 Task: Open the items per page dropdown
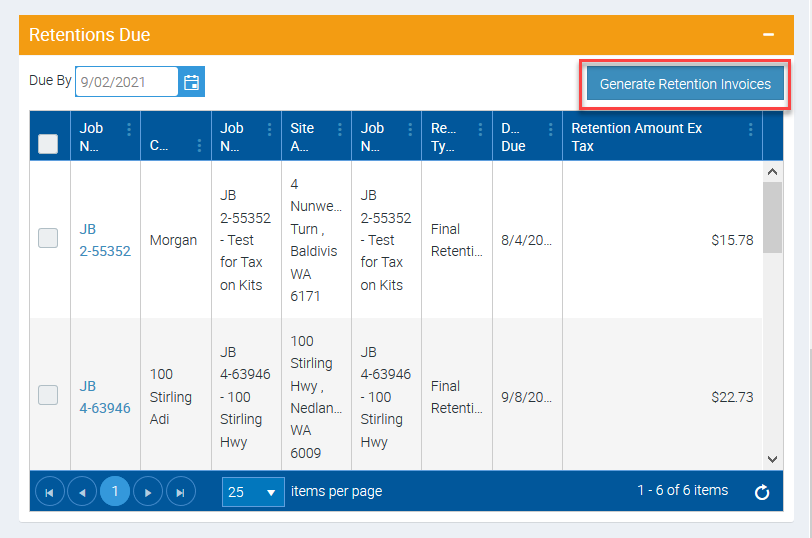pos(253,492)
